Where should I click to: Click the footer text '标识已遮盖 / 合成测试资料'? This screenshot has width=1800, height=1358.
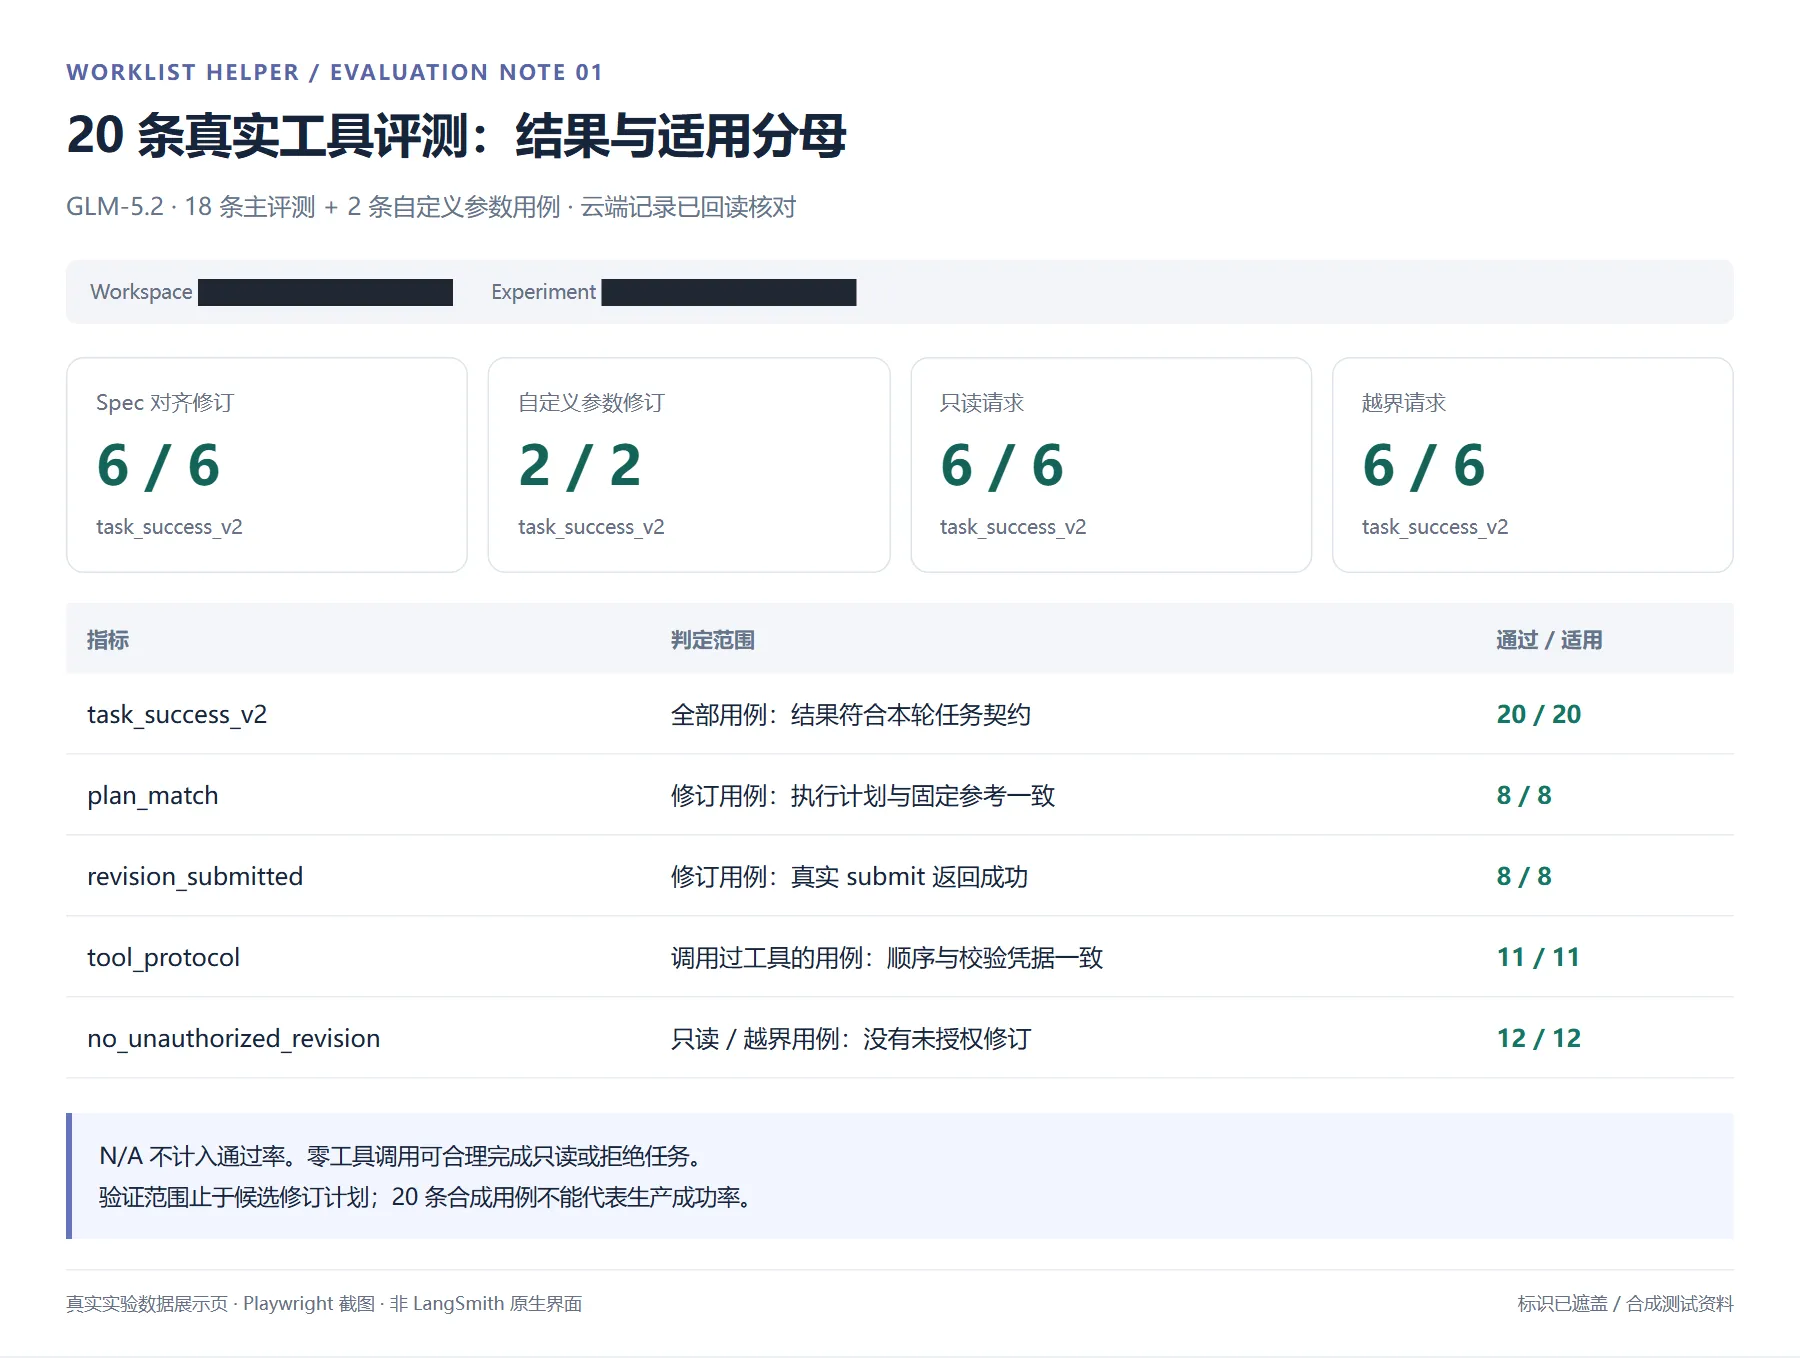tap(1626, 1304)
